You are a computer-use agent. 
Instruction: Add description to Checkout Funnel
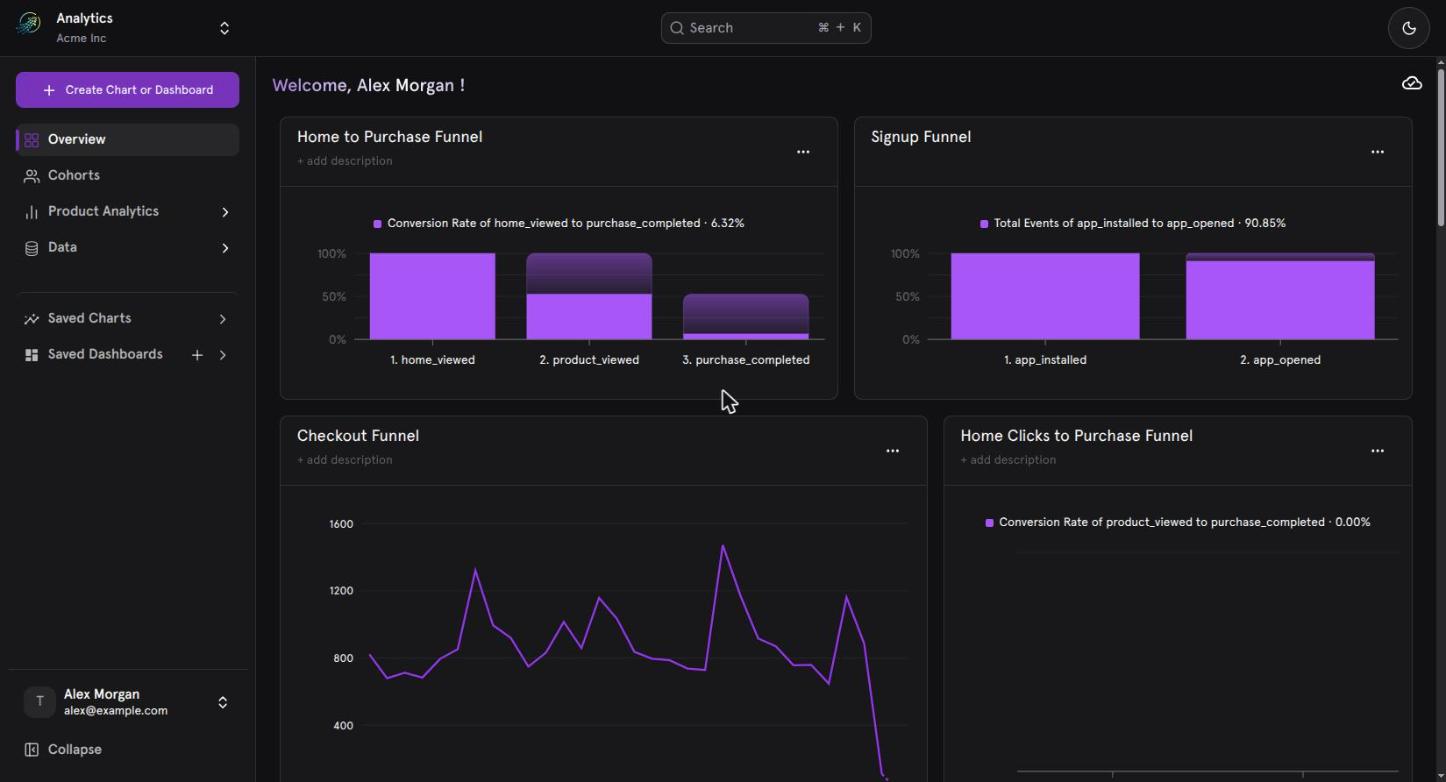pos(344,460)
